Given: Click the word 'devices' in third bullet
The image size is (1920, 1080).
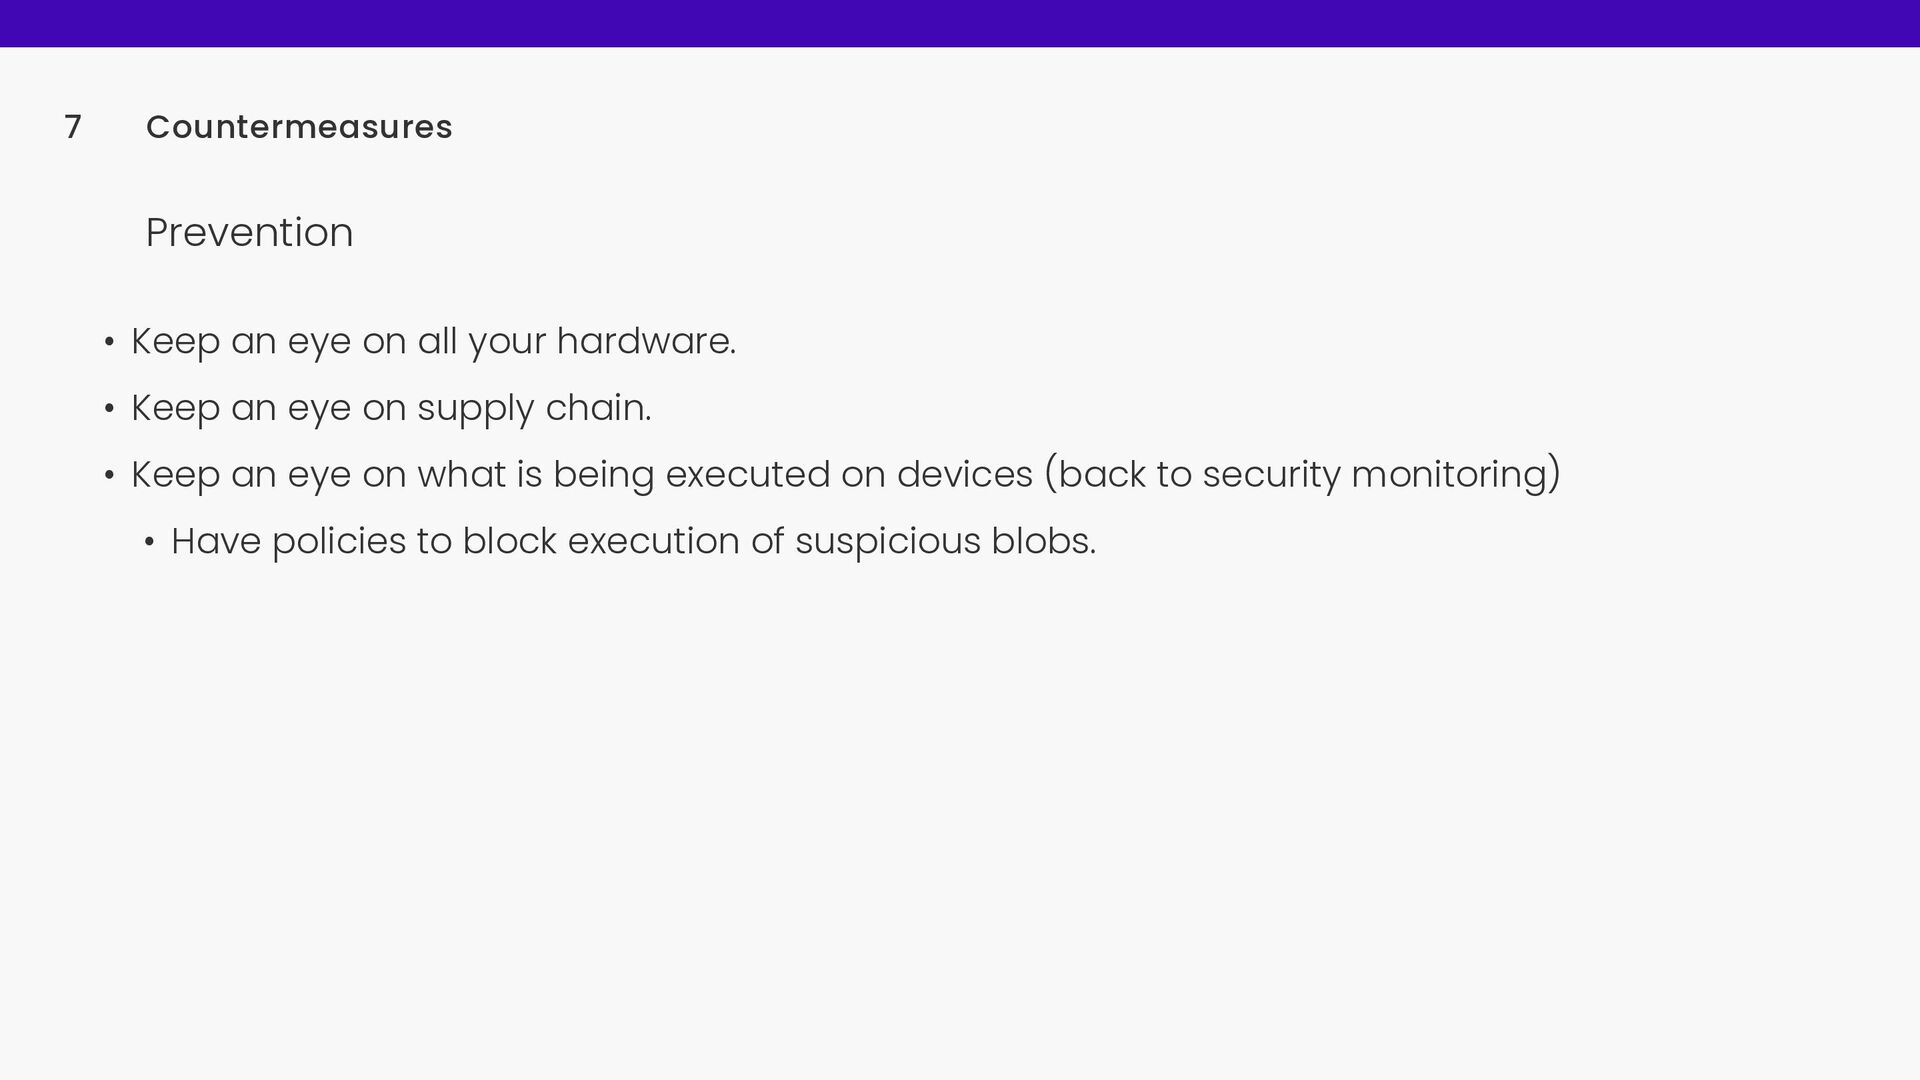Looking at the screenshot, I should pos(964,475).
